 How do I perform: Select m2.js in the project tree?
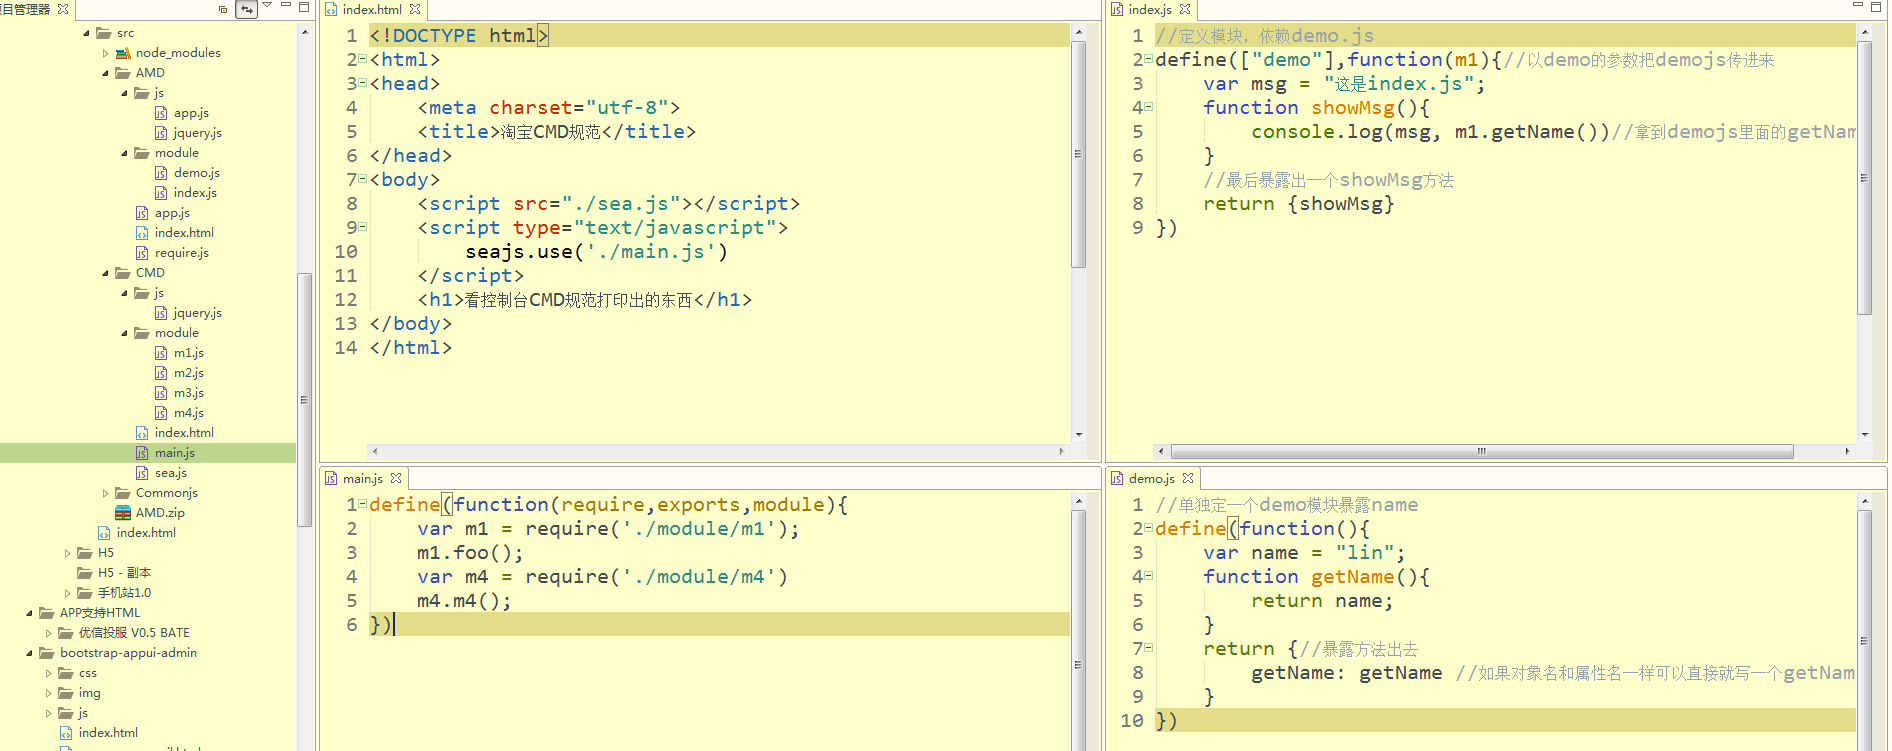click(189, 373)
